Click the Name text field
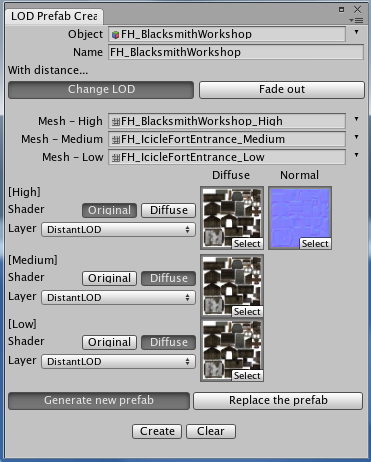371x462 pixels. 236,52
